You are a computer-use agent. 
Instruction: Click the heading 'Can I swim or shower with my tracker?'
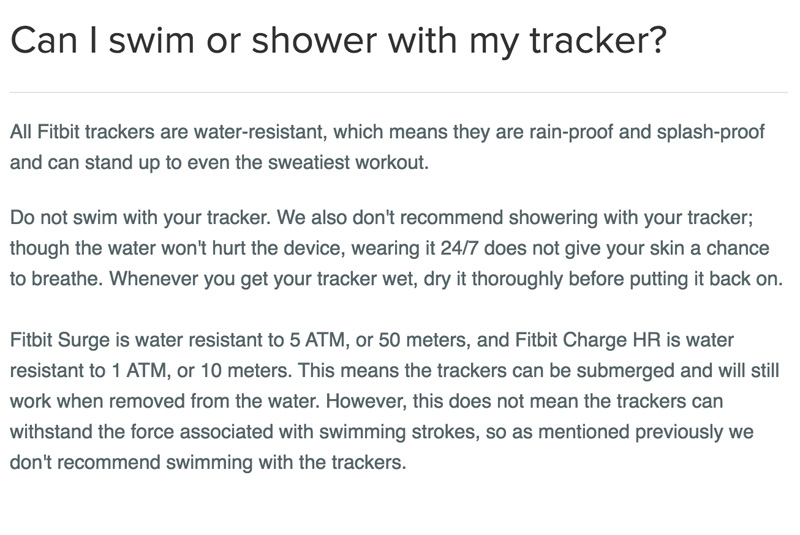coord(338,40)
